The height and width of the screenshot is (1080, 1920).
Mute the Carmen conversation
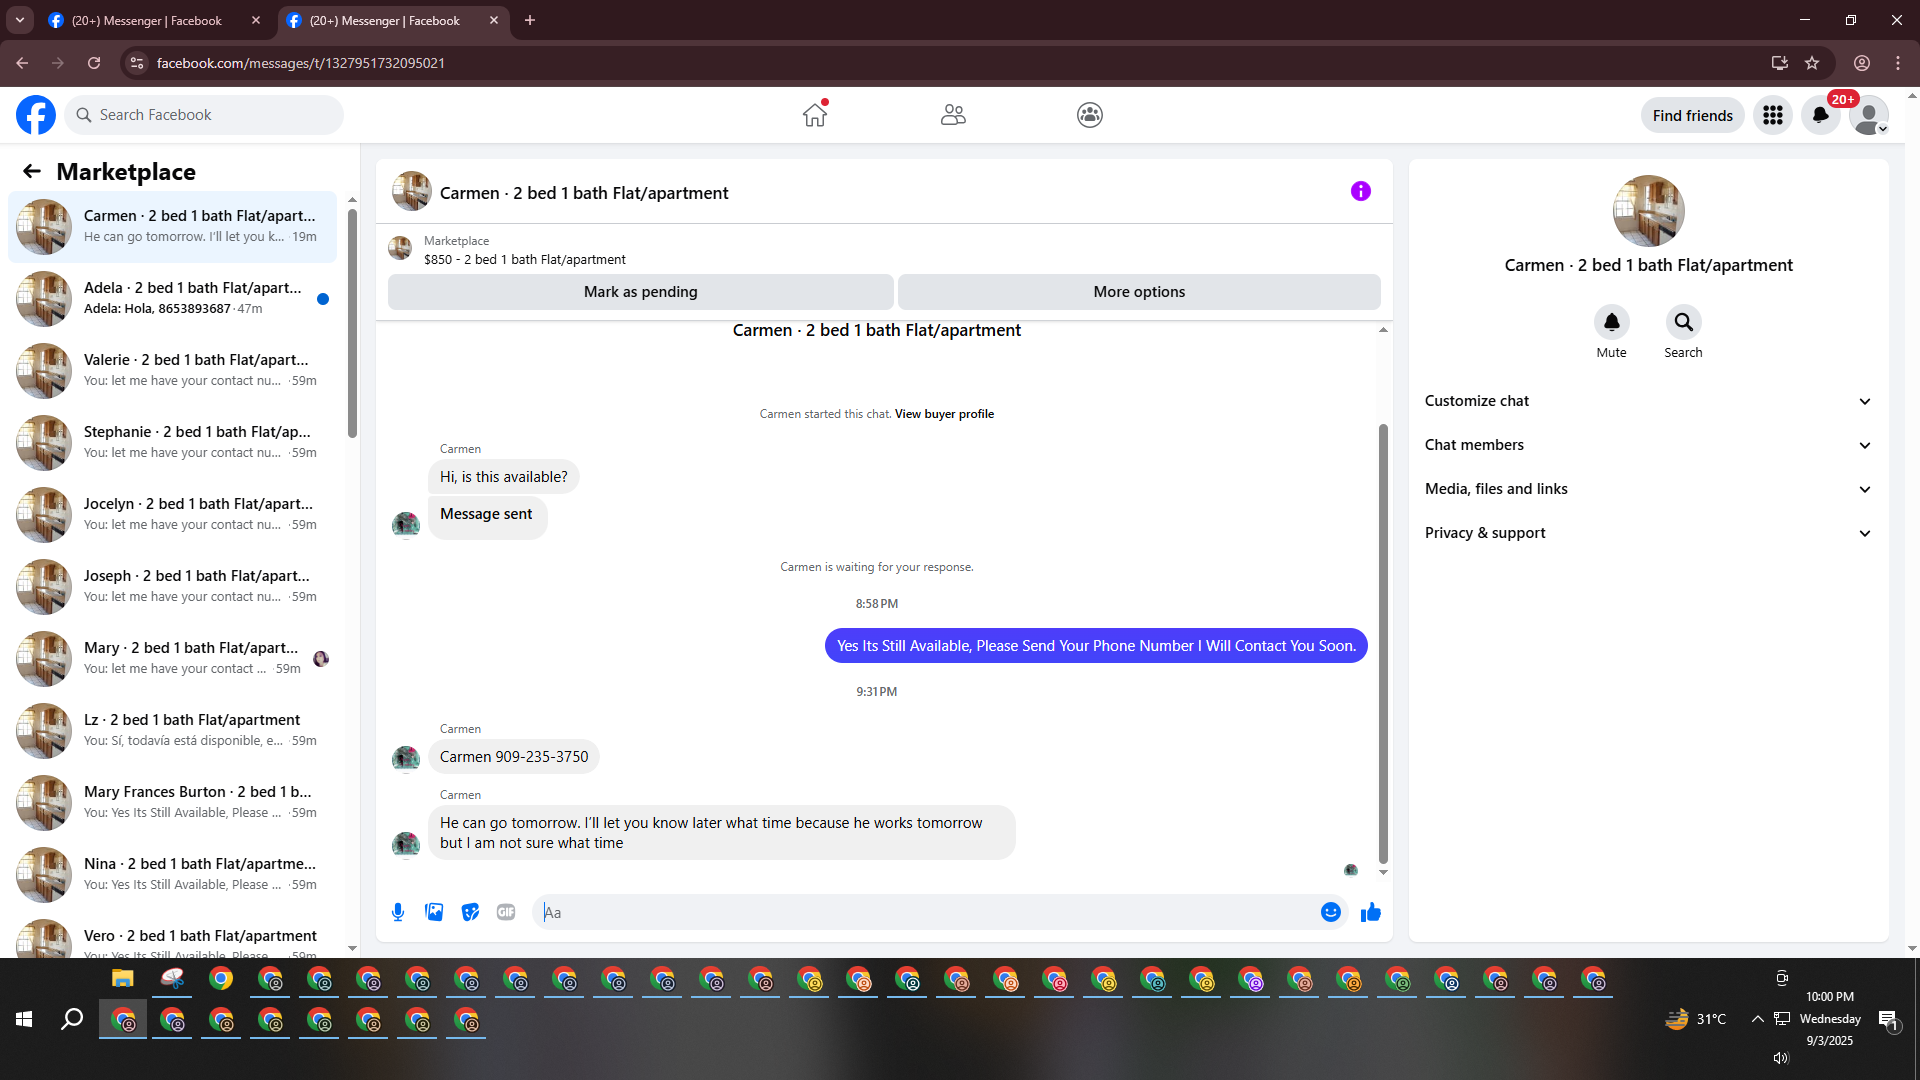[1612, 322]
